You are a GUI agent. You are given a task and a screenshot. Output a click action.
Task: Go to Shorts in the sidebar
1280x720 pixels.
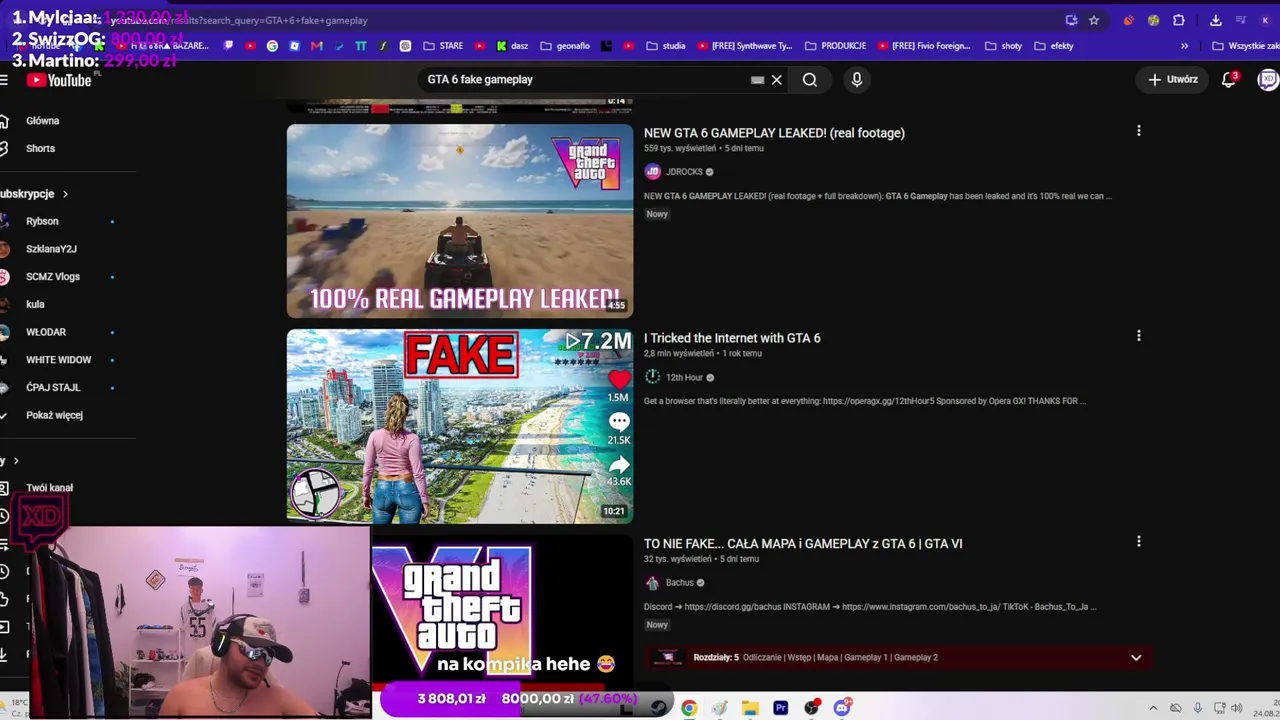point(40,148)
